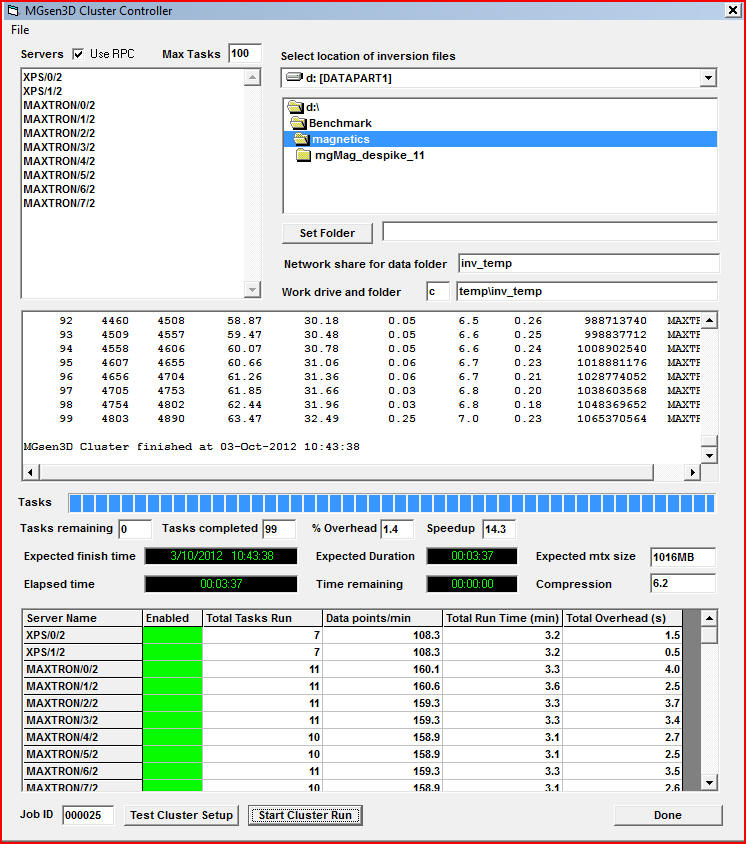
Task: Click the Compression value field
Action: pos(683,583)
